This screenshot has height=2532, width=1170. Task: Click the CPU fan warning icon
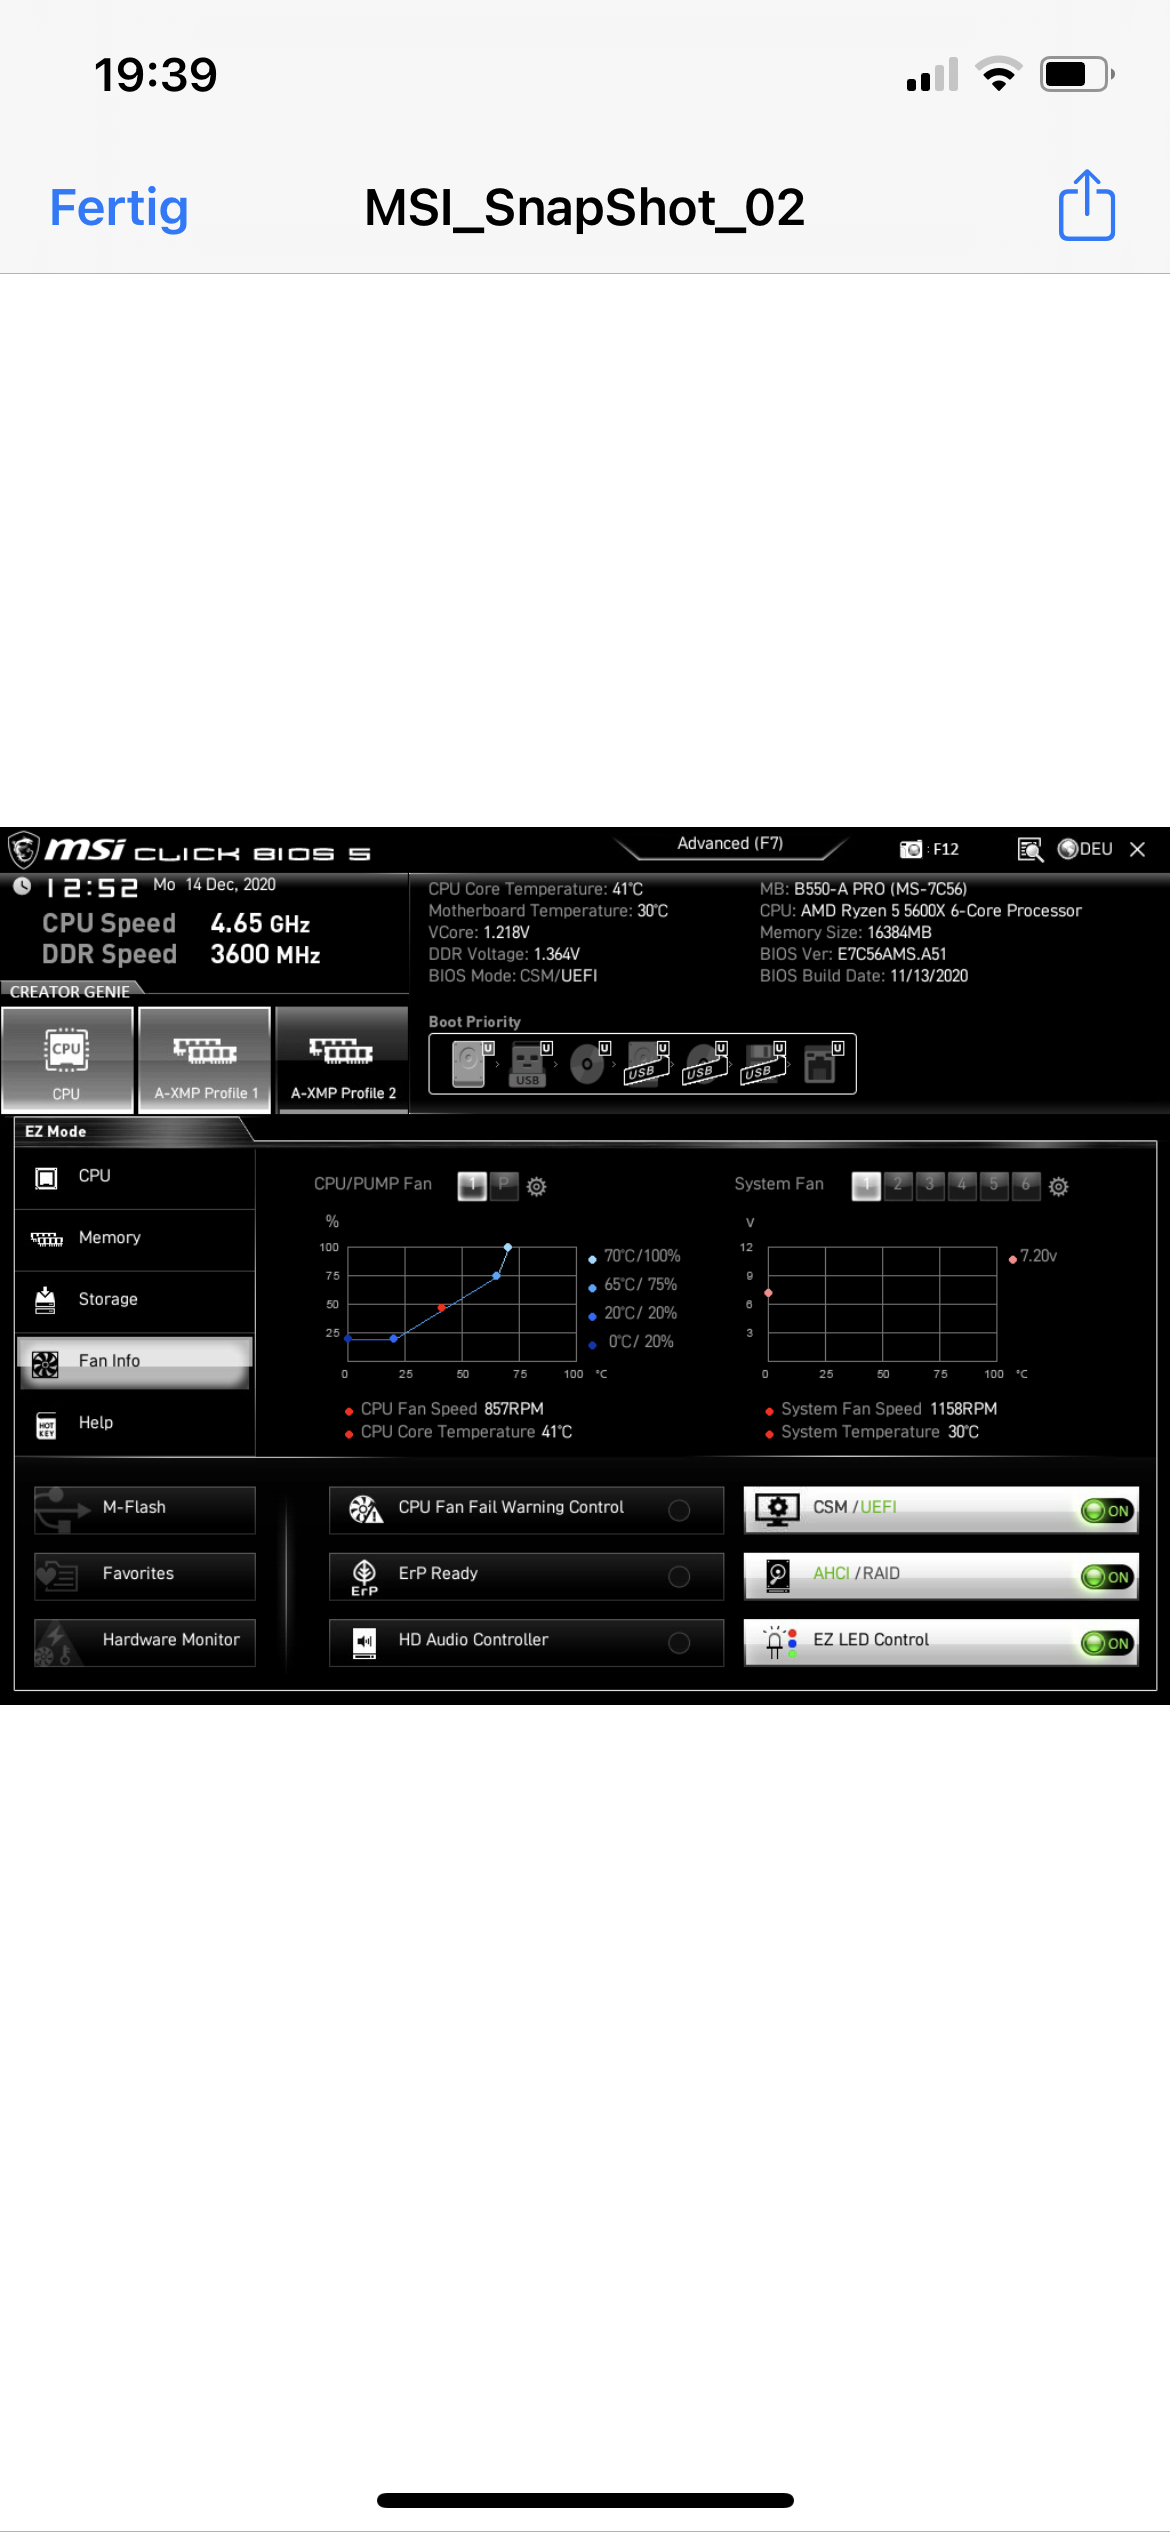(x=365, y=1509)
